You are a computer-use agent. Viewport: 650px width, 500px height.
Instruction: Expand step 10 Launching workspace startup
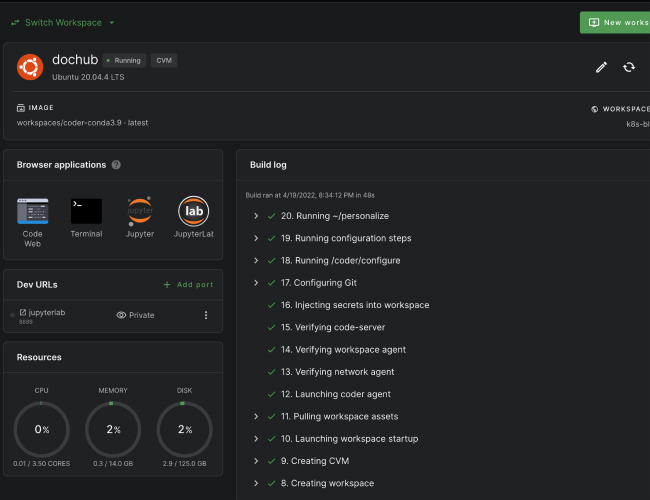click(x=256, y=439)
